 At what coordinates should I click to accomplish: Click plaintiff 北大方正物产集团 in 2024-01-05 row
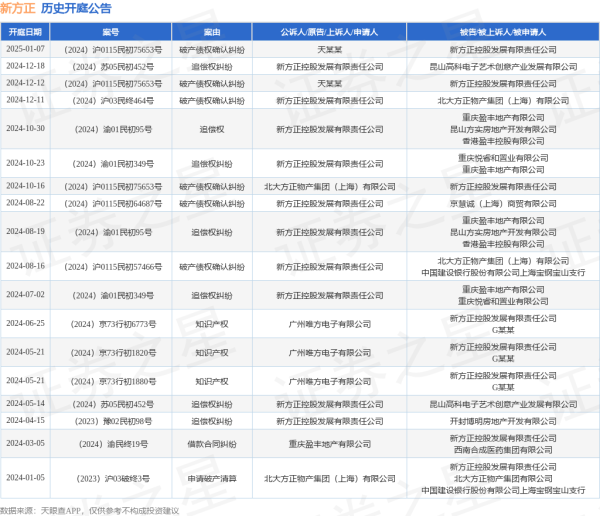tap(329, 478)
